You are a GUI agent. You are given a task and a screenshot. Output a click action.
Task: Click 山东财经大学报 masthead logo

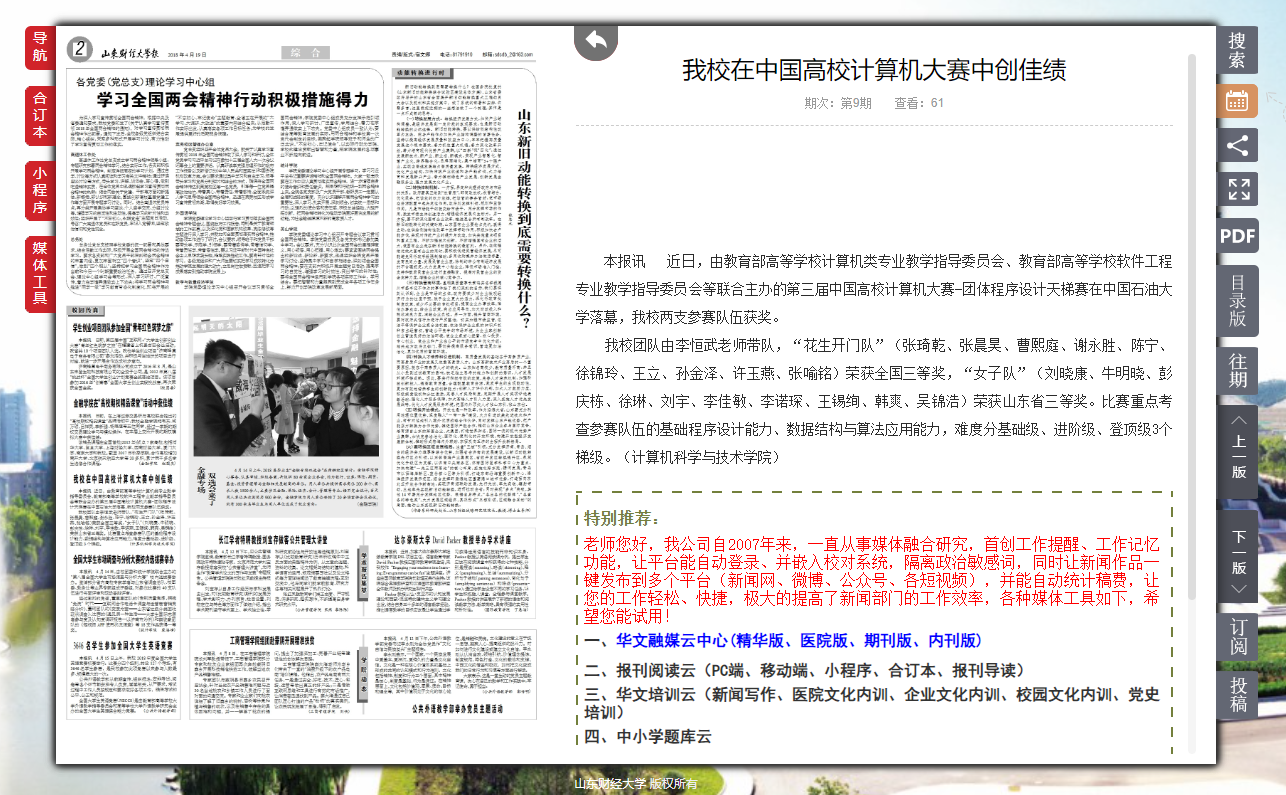point(129,52)
